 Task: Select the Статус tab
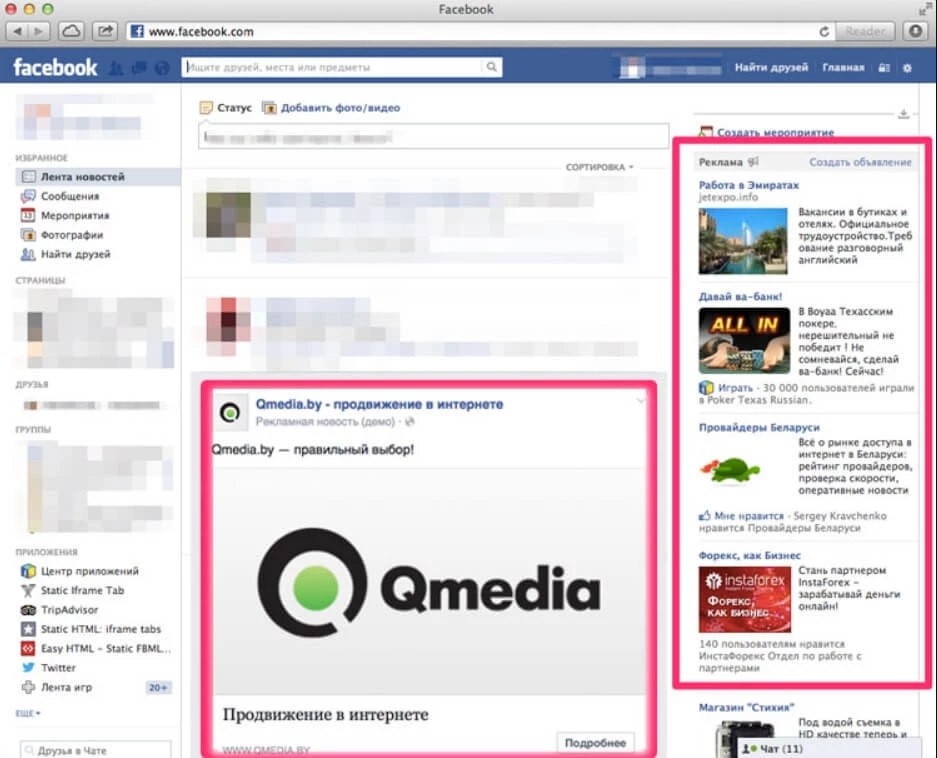click(x=226, y=108)
